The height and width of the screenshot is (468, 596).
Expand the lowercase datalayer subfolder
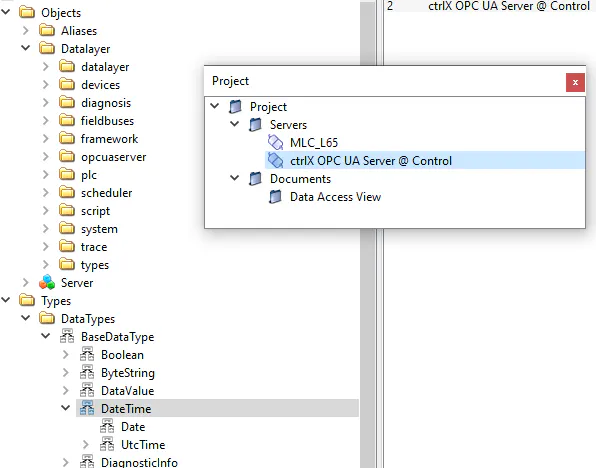click(46, 67)
